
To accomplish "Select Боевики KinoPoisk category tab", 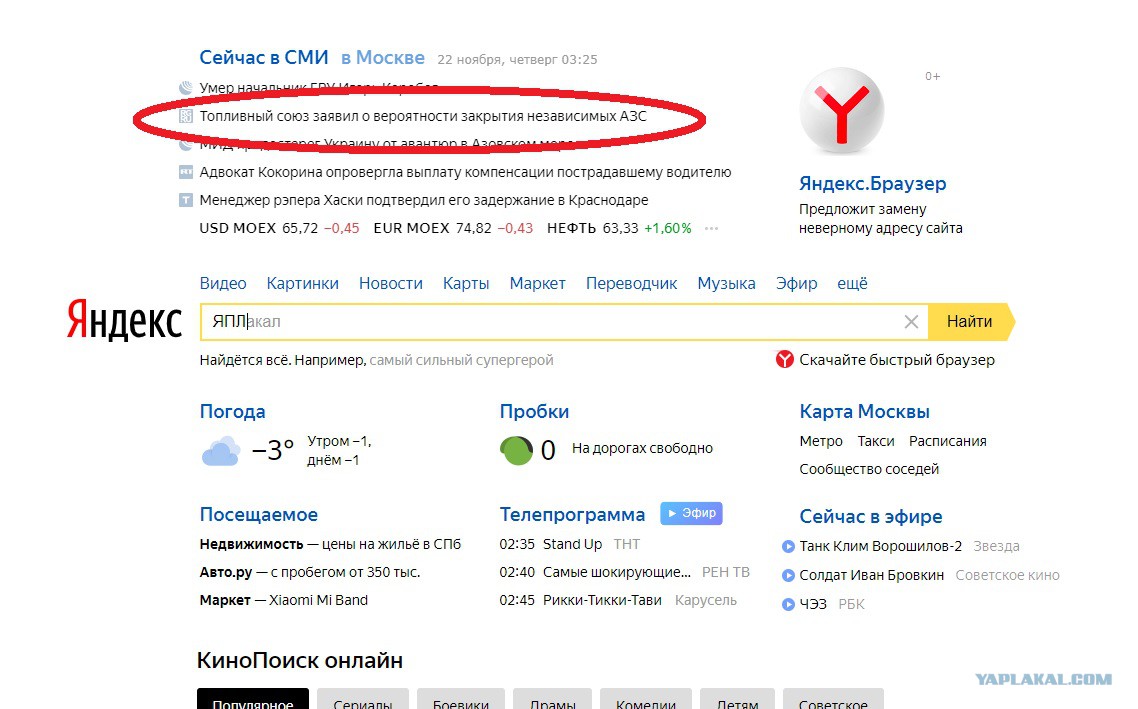I will coord(461,700).
